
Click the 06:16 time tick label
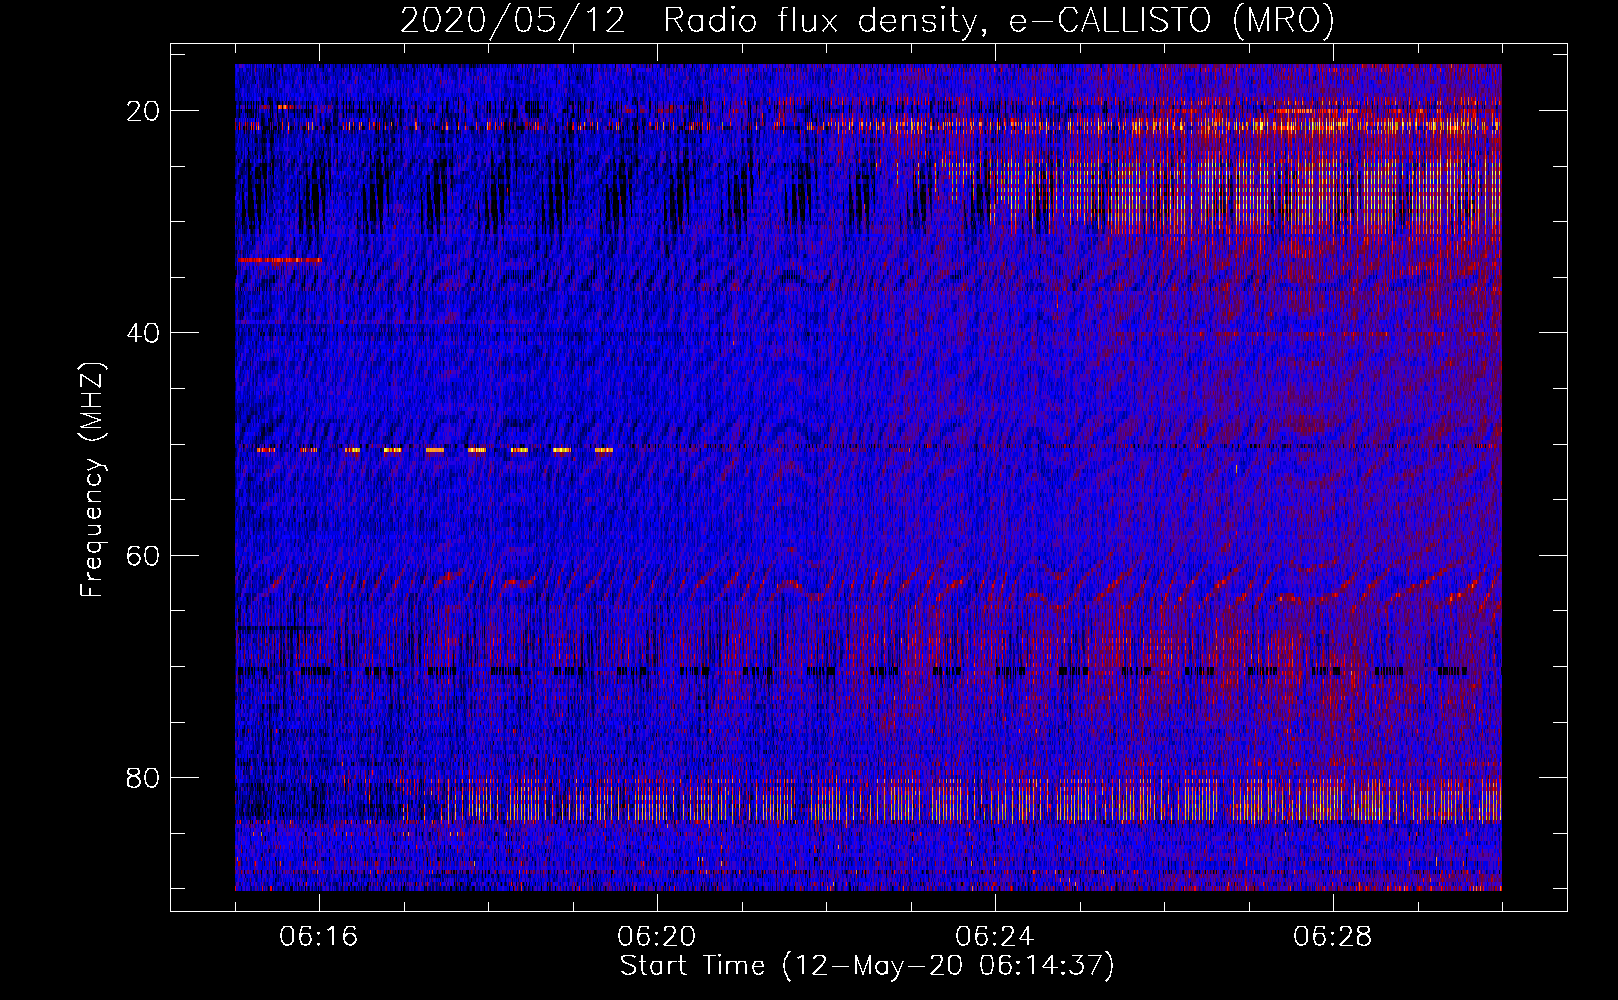click(x=319, y=937)
